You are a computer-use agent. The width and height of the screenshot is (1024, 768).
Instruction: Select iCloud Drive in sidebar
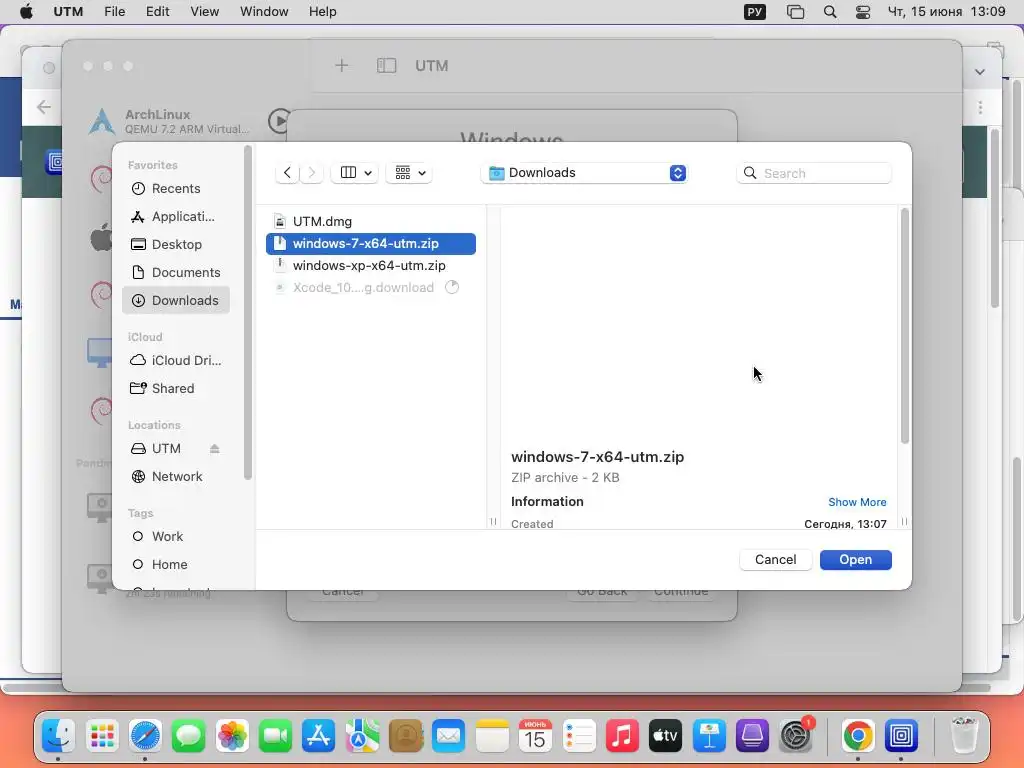(176, 360)
